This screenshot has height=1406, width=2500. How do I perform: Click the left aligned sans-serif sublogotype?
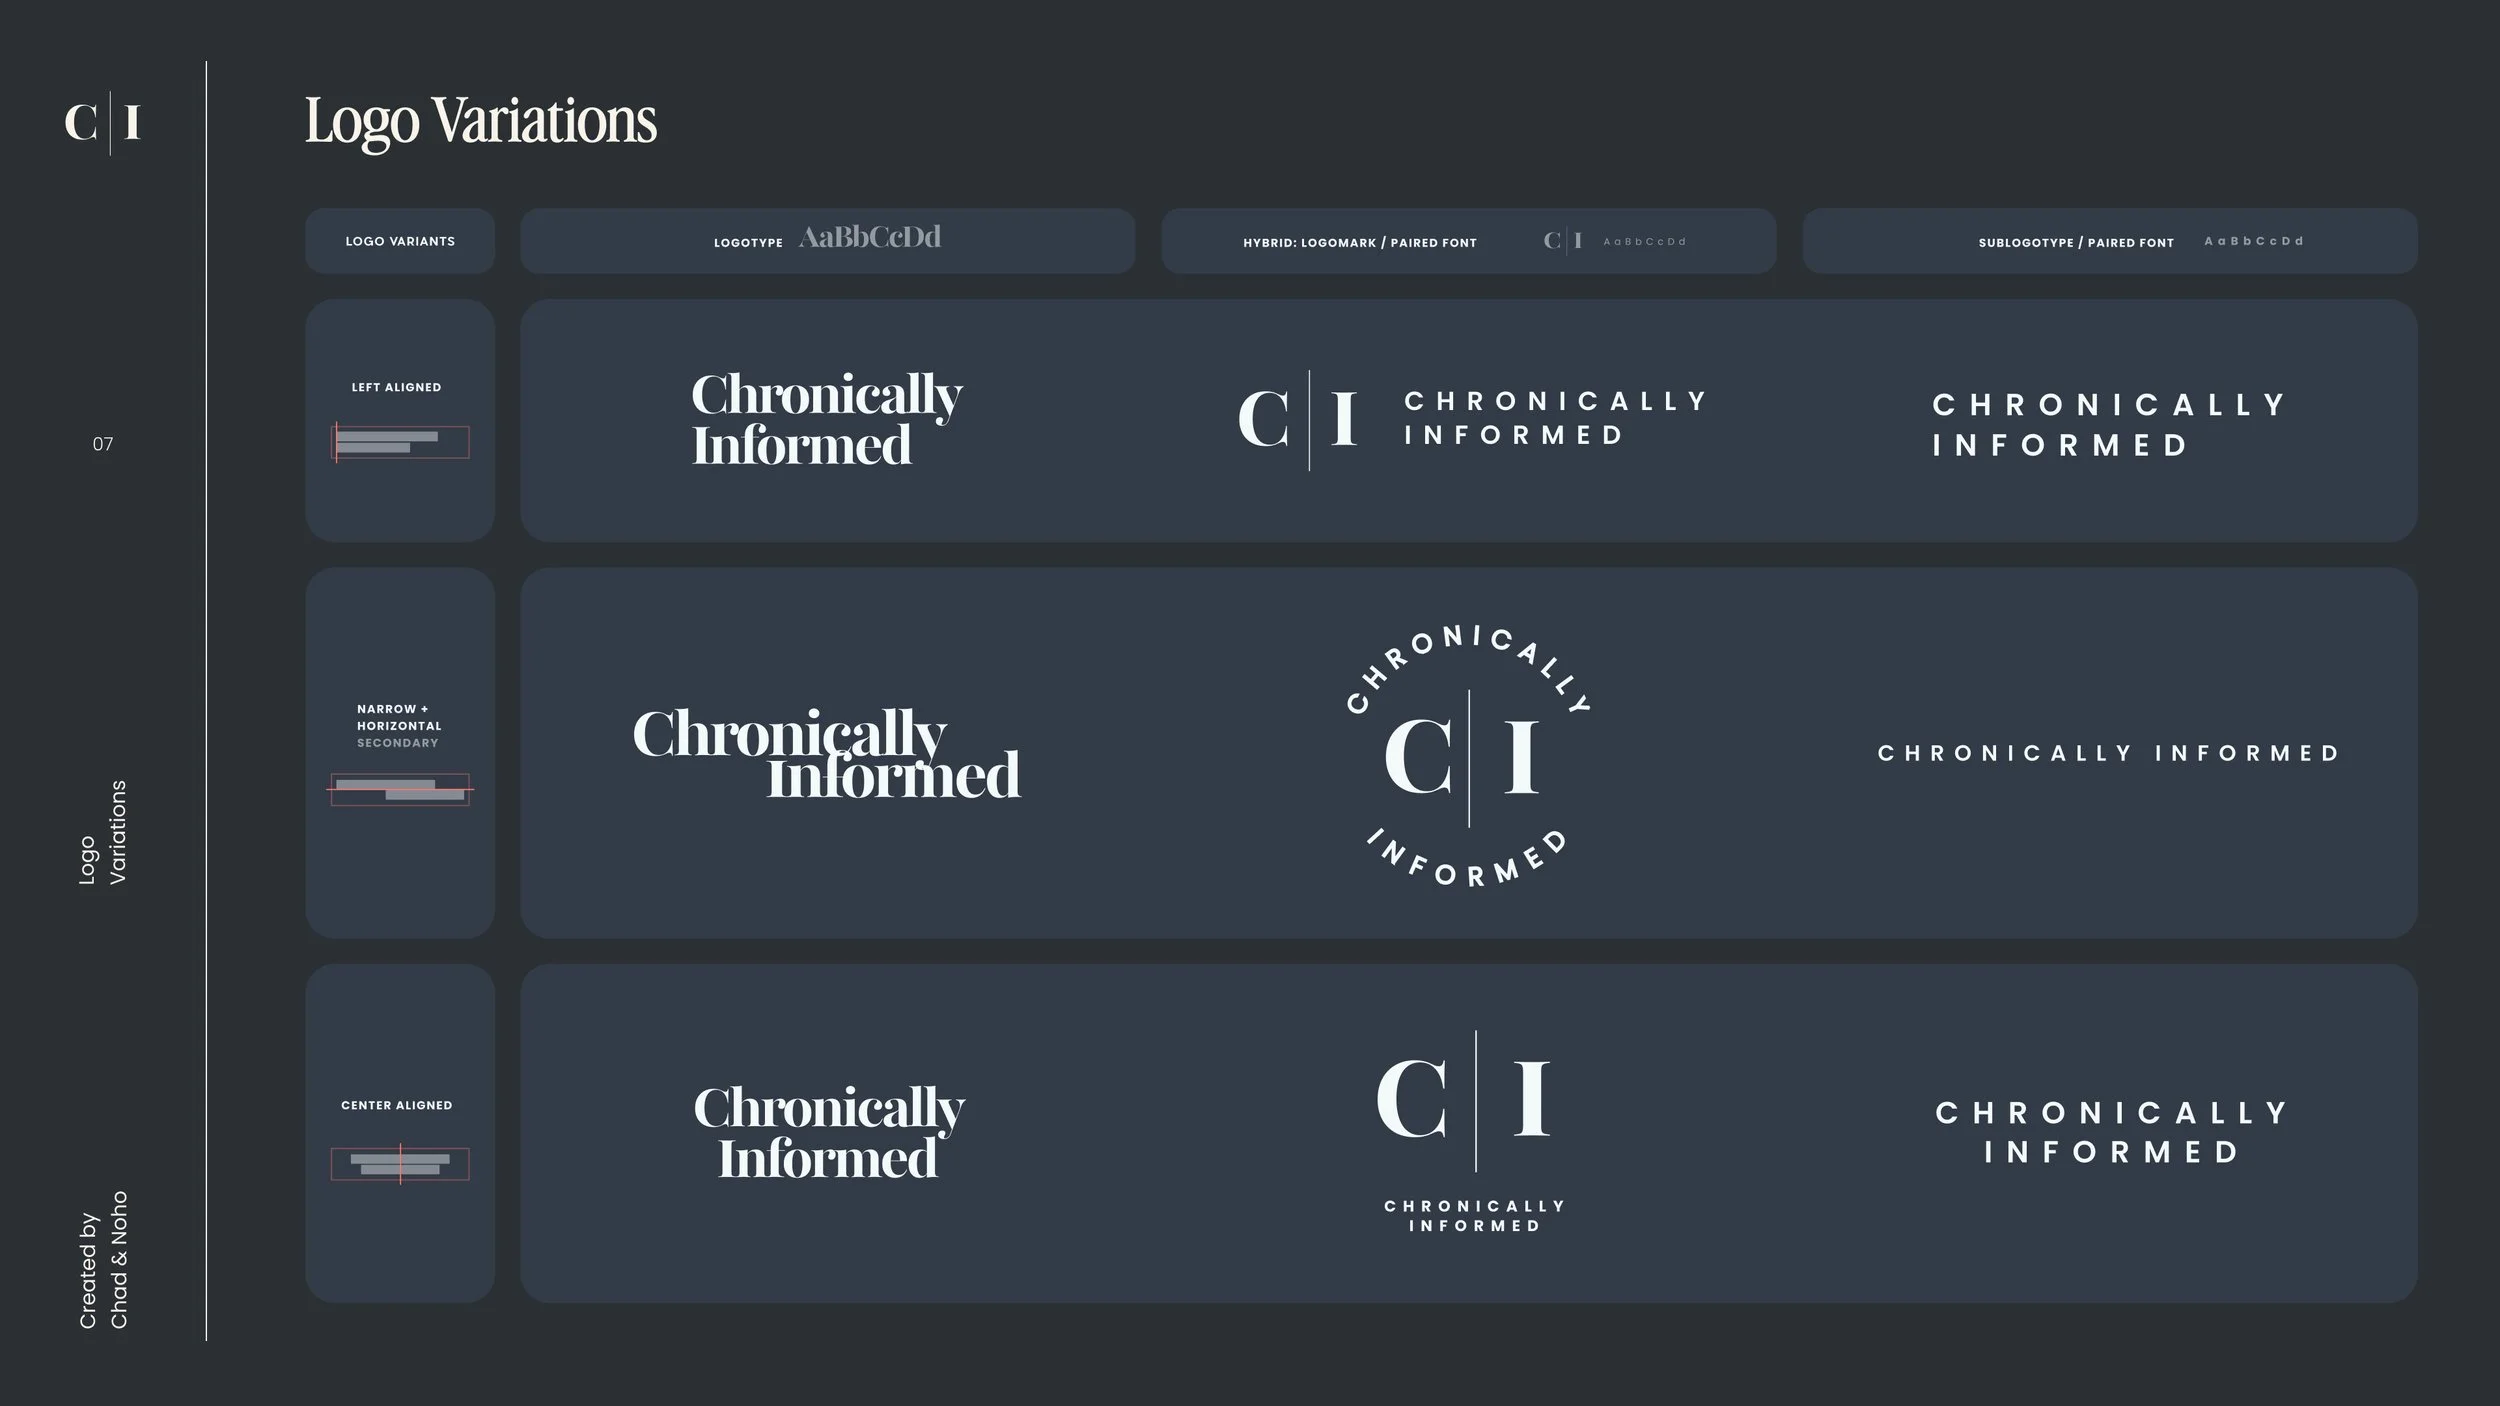point(2109,425)
